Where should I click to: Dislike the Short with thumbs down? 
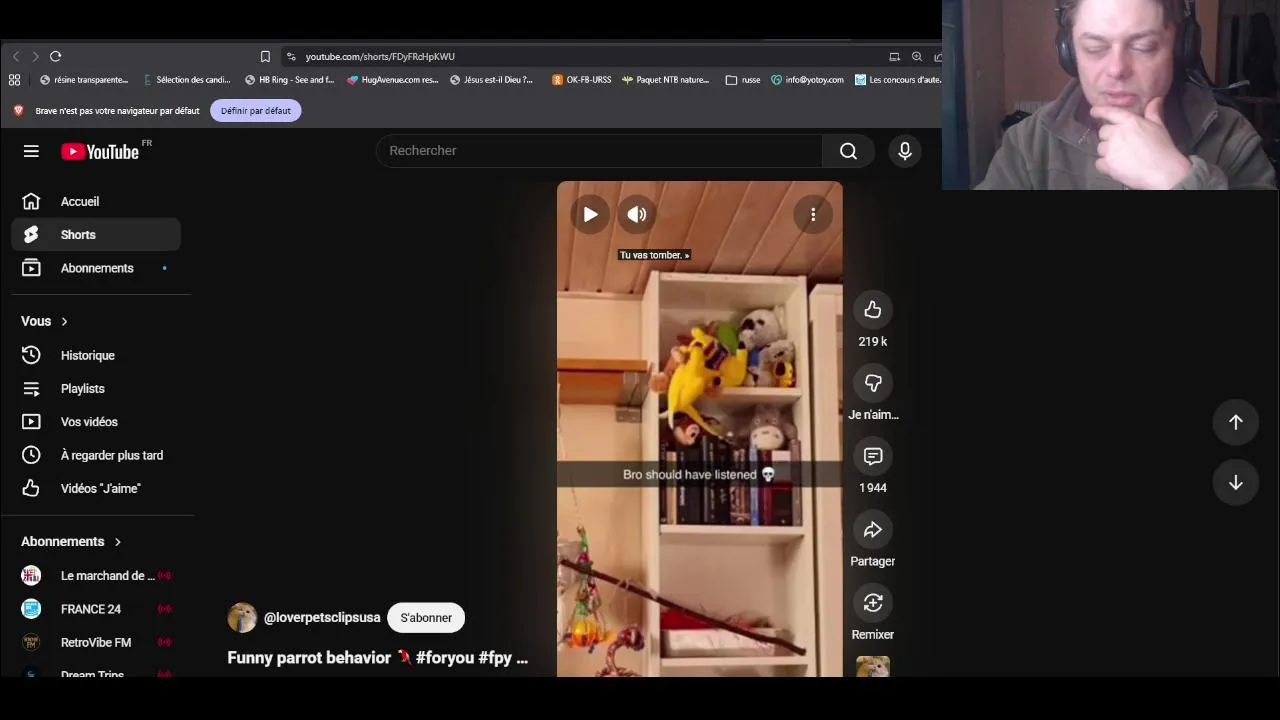pos(873,383)
